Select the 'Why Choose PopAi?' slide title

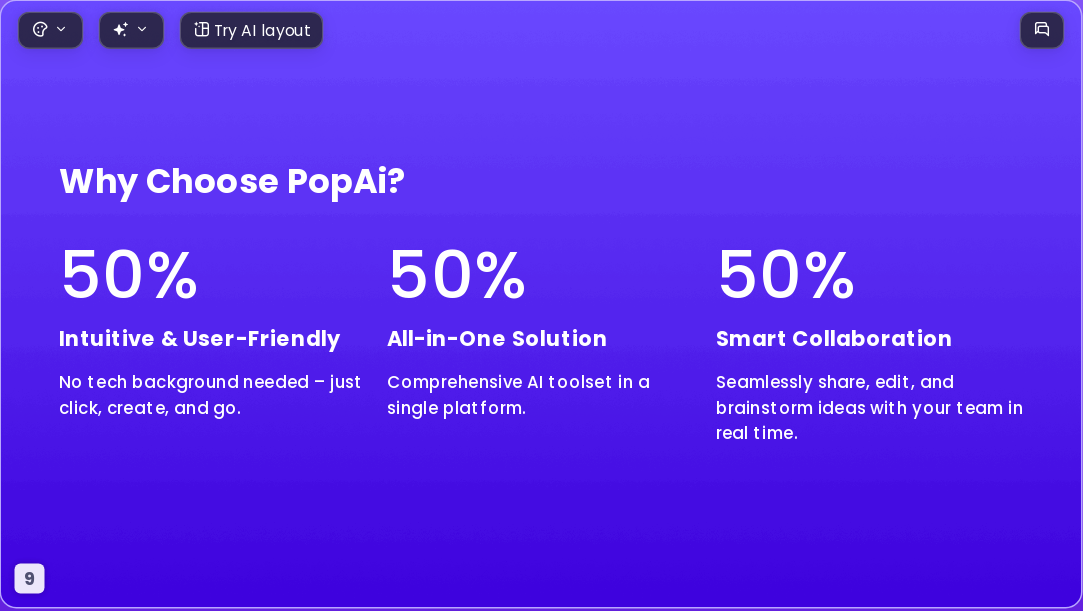click(x=232, y=182)
